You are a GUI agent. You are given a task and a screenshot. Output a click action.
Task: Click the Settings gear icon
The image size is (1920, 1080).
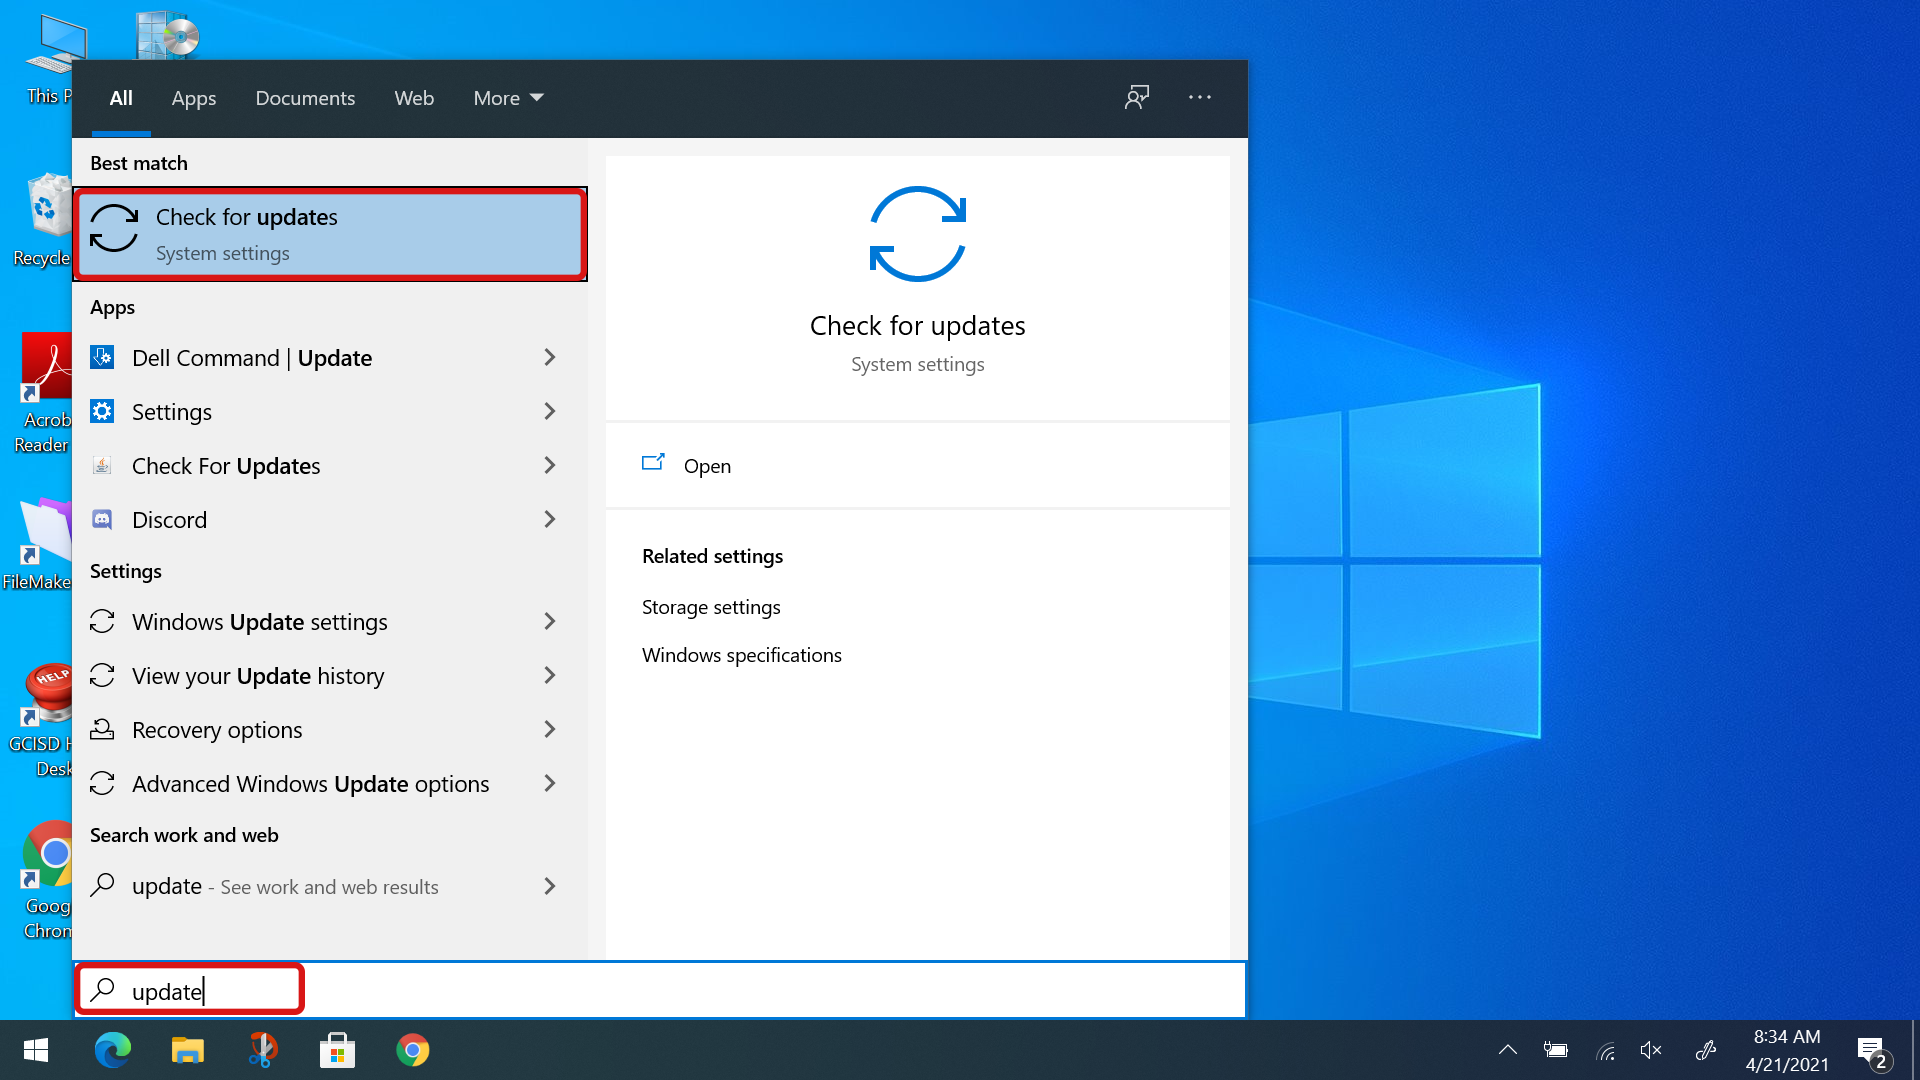click(x=104, y=410)
